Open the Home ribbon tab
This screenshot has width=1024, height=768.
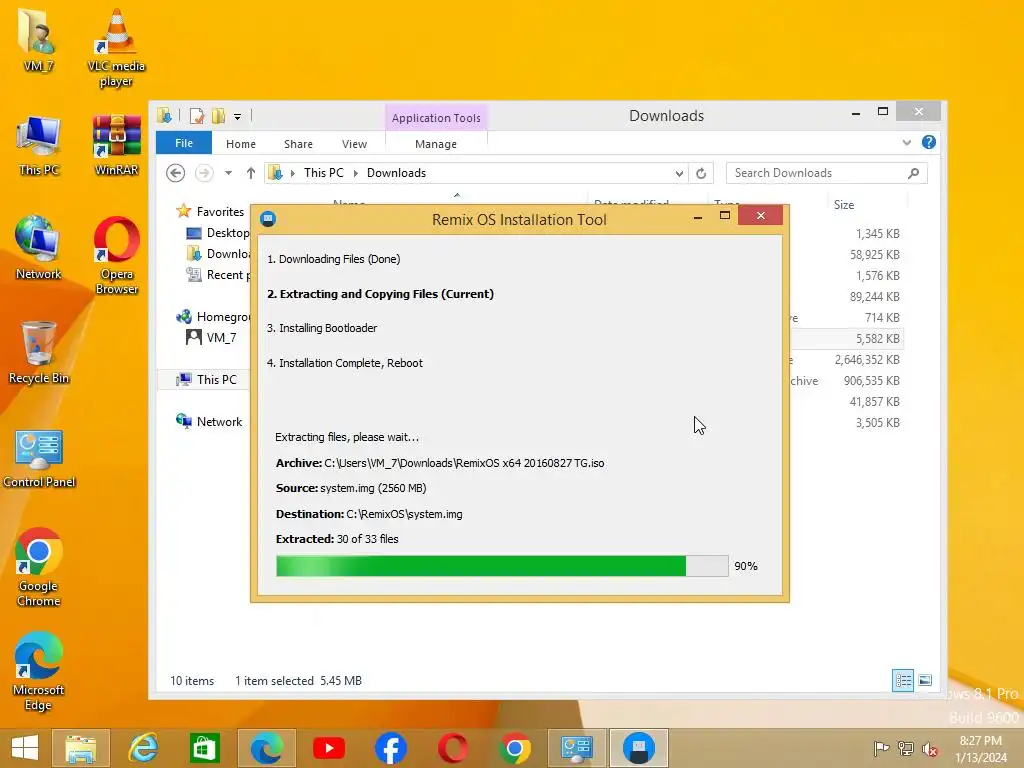click(241, 144)
